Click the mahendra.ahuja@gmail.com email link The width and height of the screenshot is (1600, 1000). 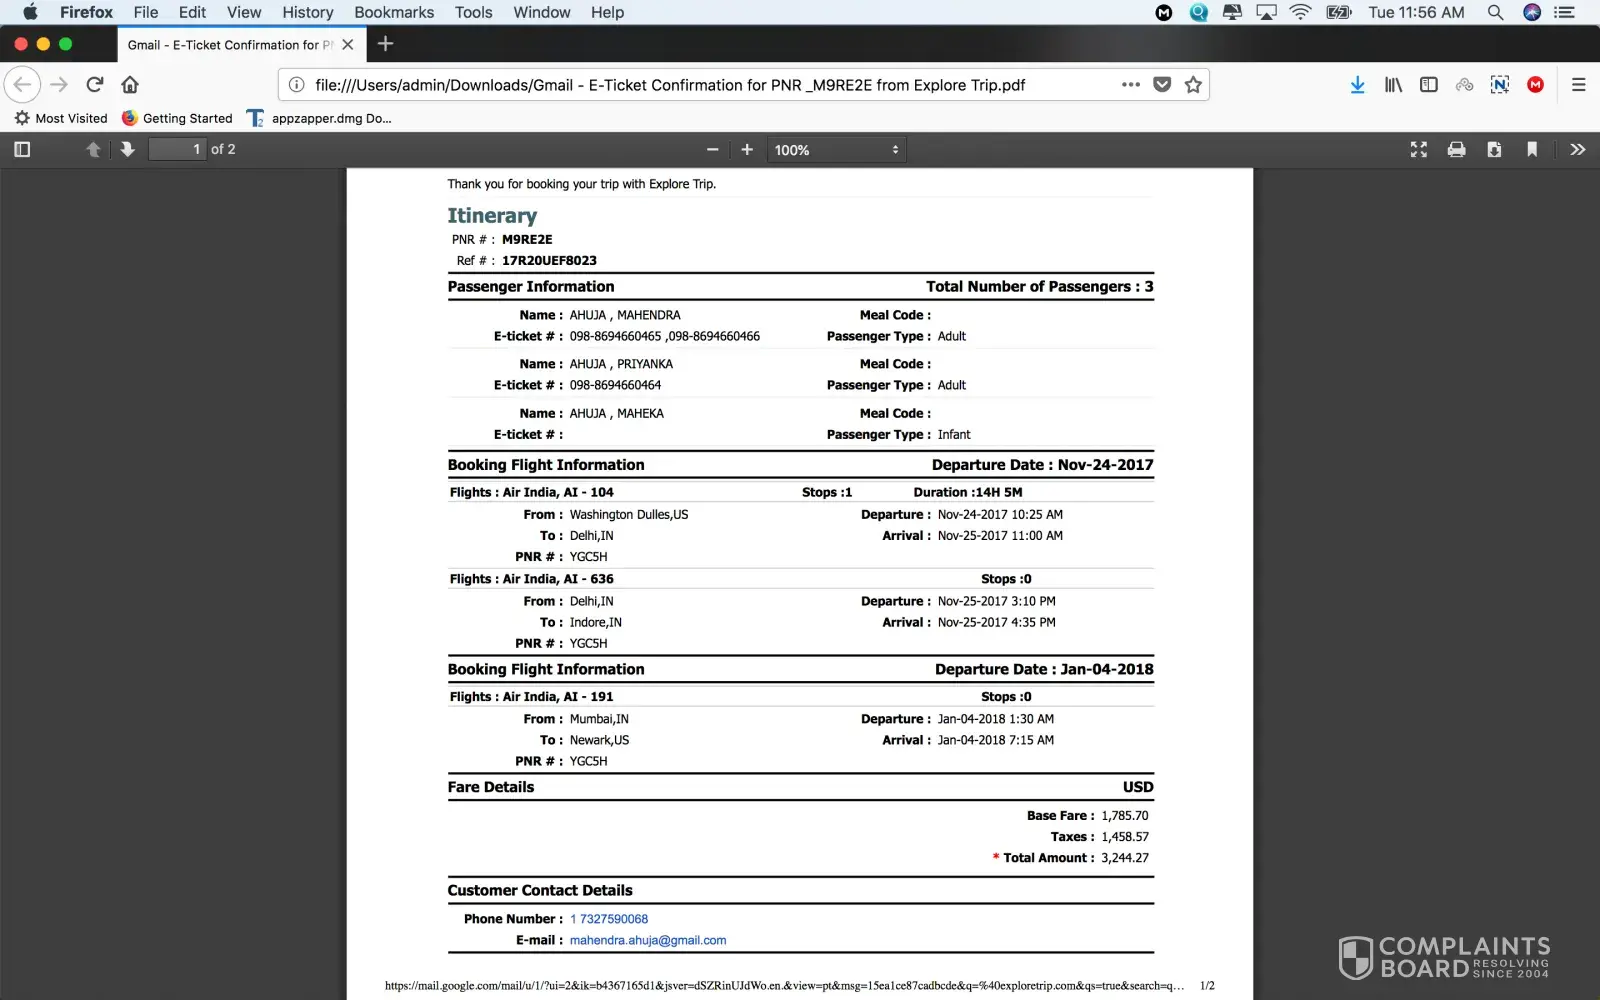coord(648,940)
